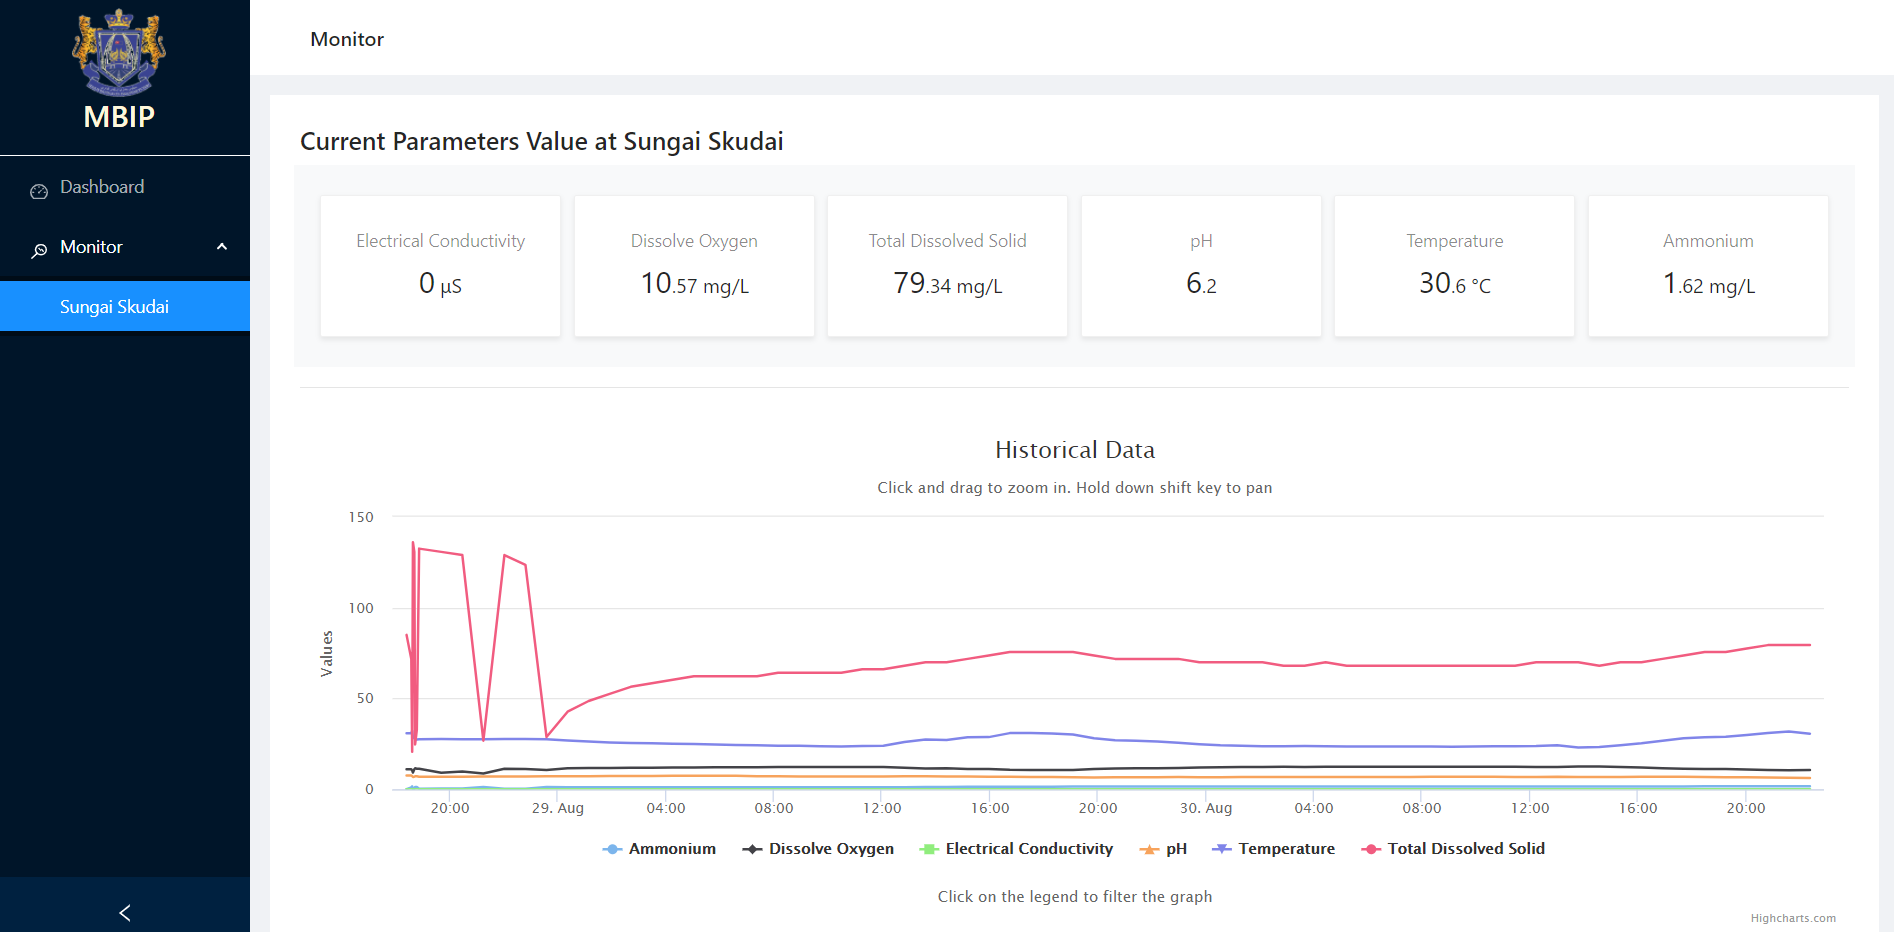
Task: Collapse the Monitor menu chevron
Action: tap(222, 247)
